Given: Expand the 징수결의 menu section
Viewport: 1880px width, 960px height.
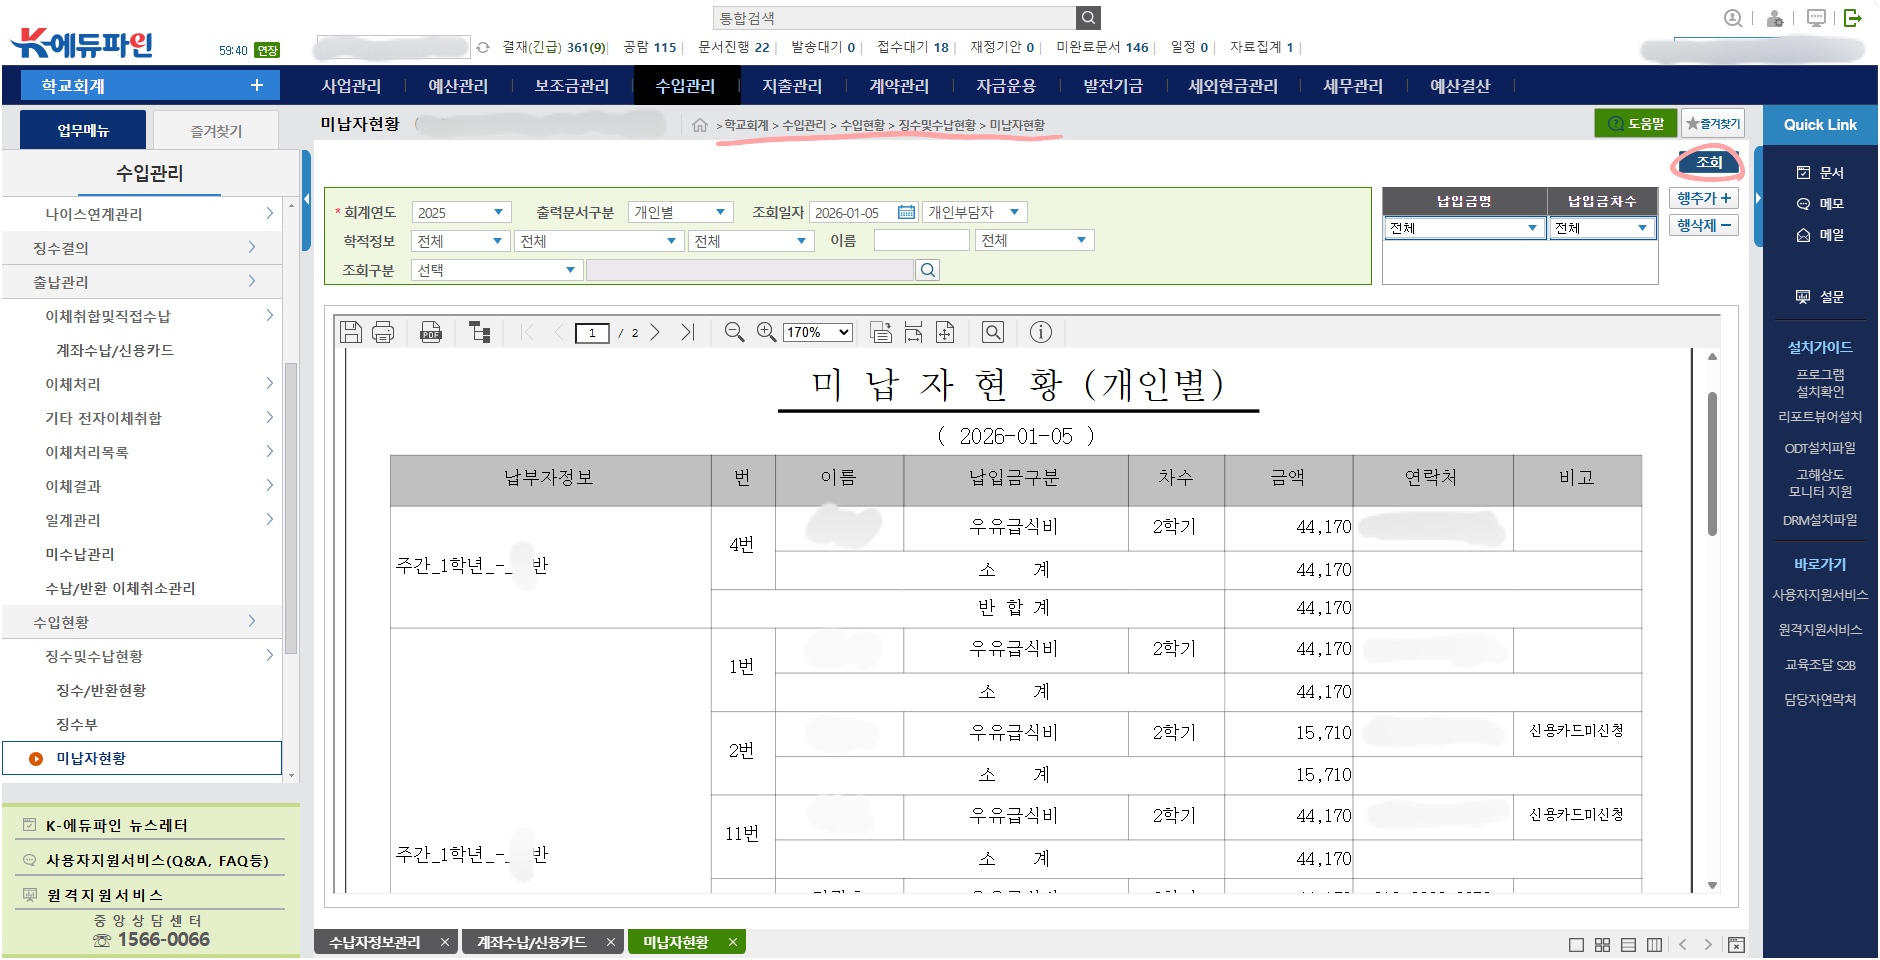Looking at the screenshot, I should (143, 248).
